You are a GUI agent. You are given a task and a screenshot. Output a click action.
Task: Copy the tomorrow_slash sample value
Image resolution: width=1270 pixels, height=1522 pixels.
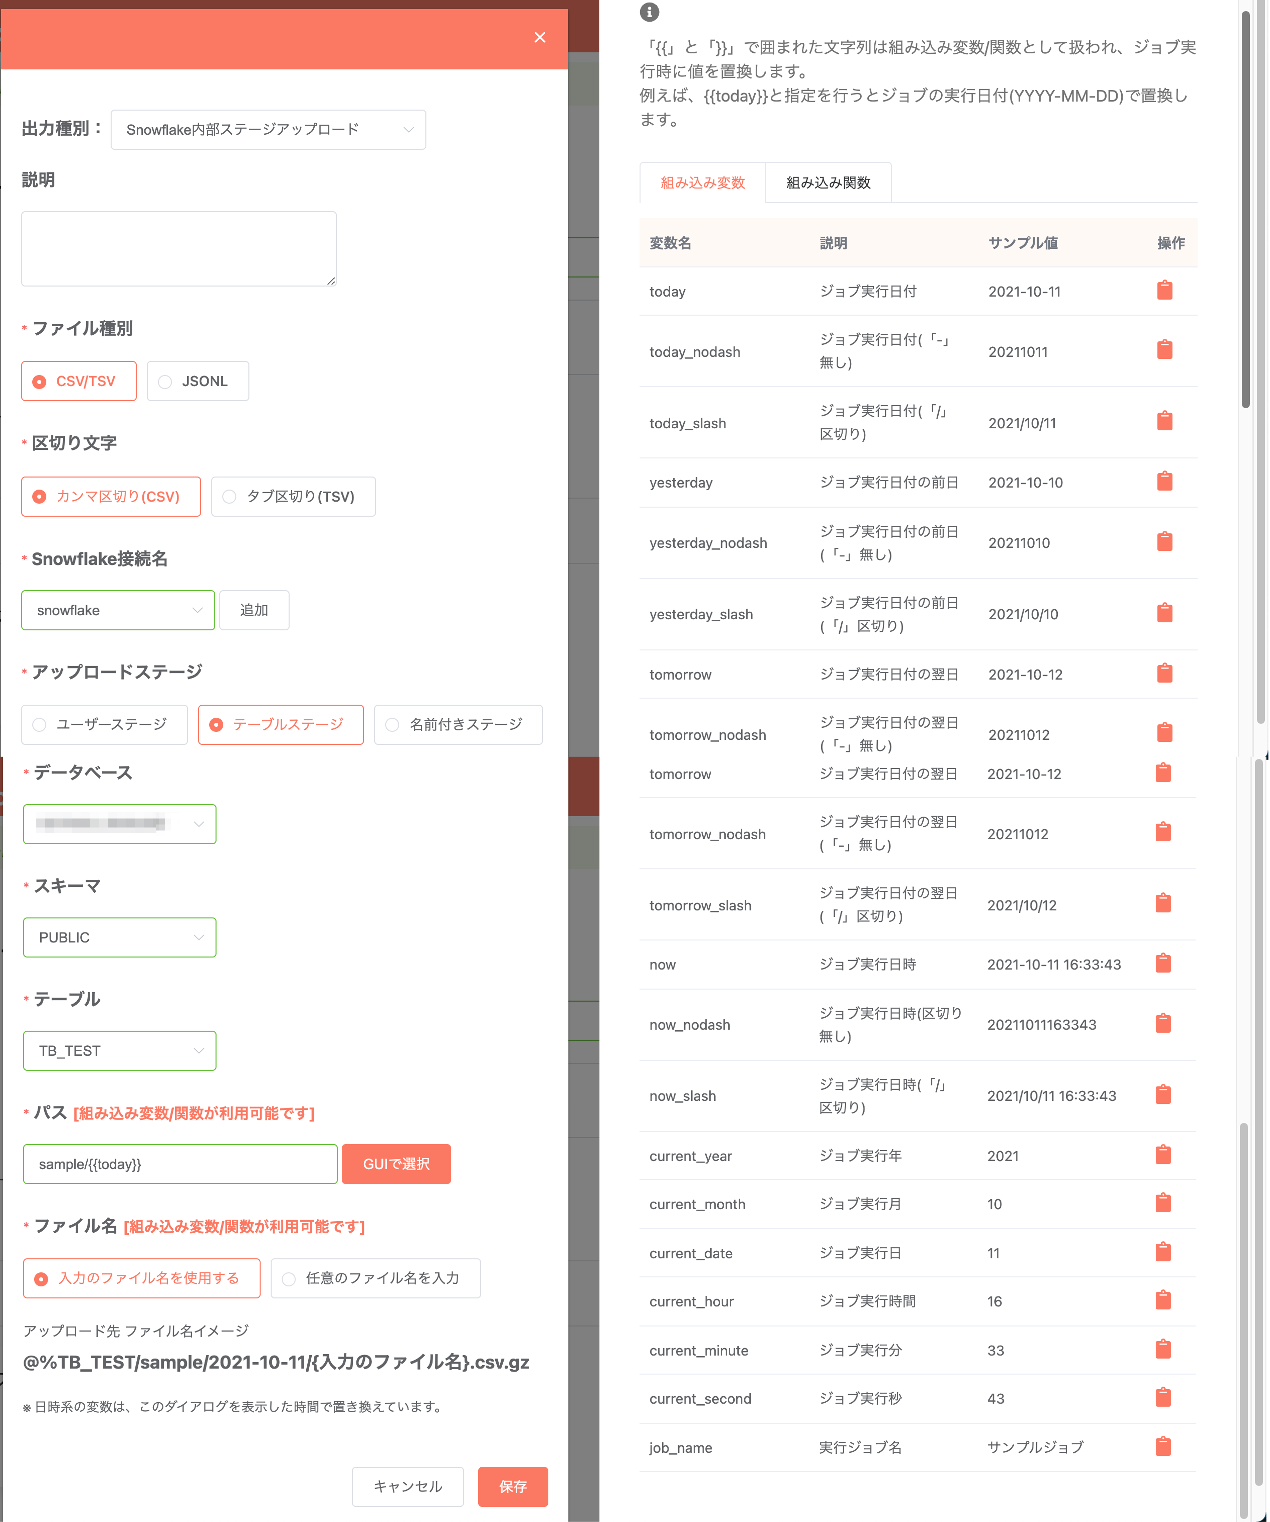click(1163, 902)
